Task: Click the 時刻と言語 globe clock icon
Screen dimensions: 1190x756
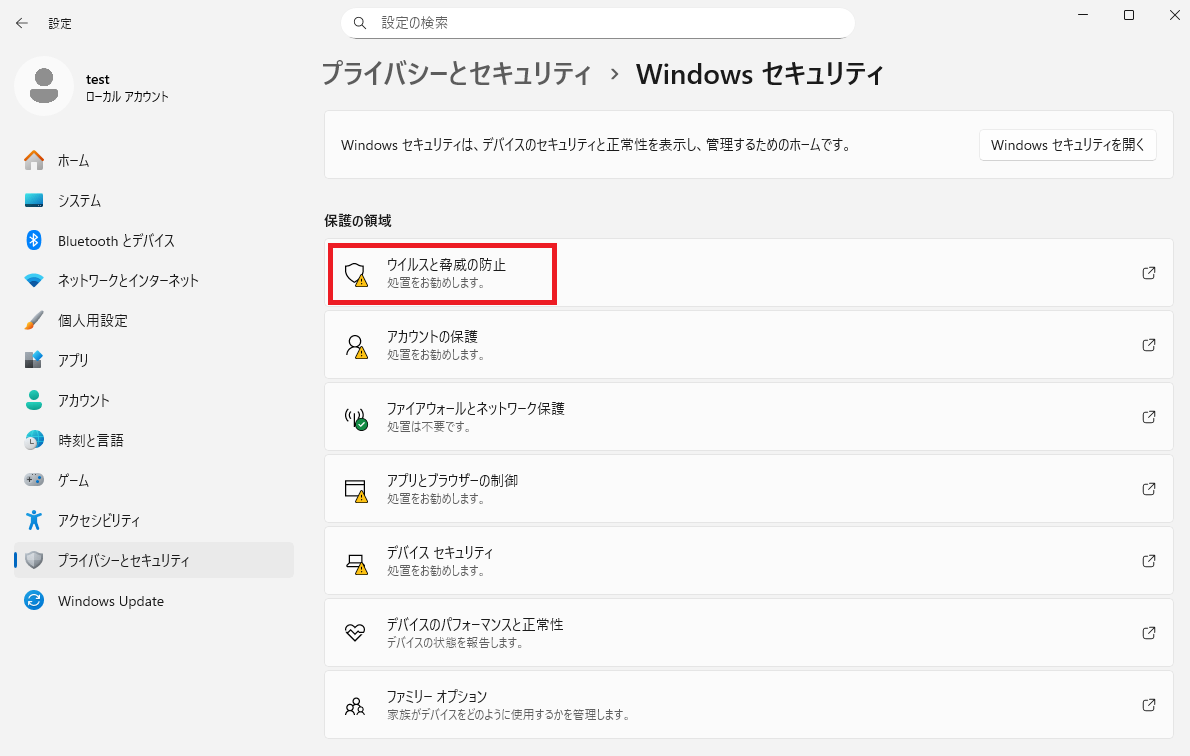Action: click(x=34, y=440)
